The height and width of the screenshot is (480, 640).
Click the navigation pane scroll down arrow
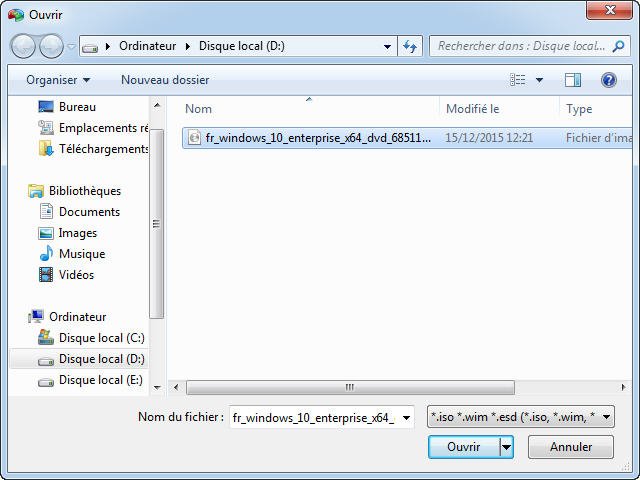click(x=157, y=388)
